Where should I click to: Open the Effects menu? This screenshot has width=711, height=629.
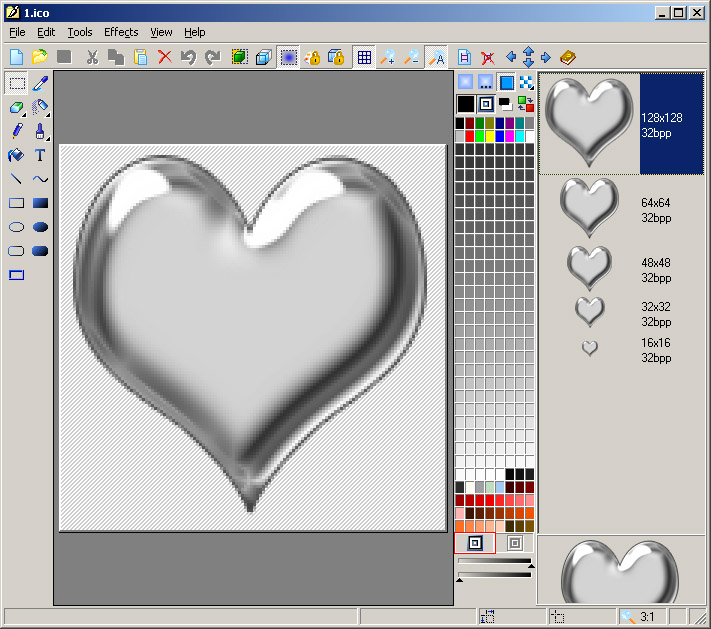tap(121, 32)
